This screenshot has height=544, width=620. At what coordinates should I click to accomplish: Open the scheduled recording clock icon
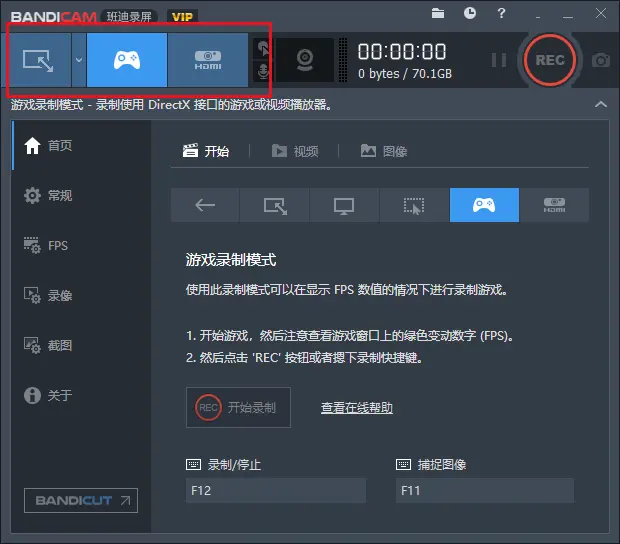(x=470, y=13)
